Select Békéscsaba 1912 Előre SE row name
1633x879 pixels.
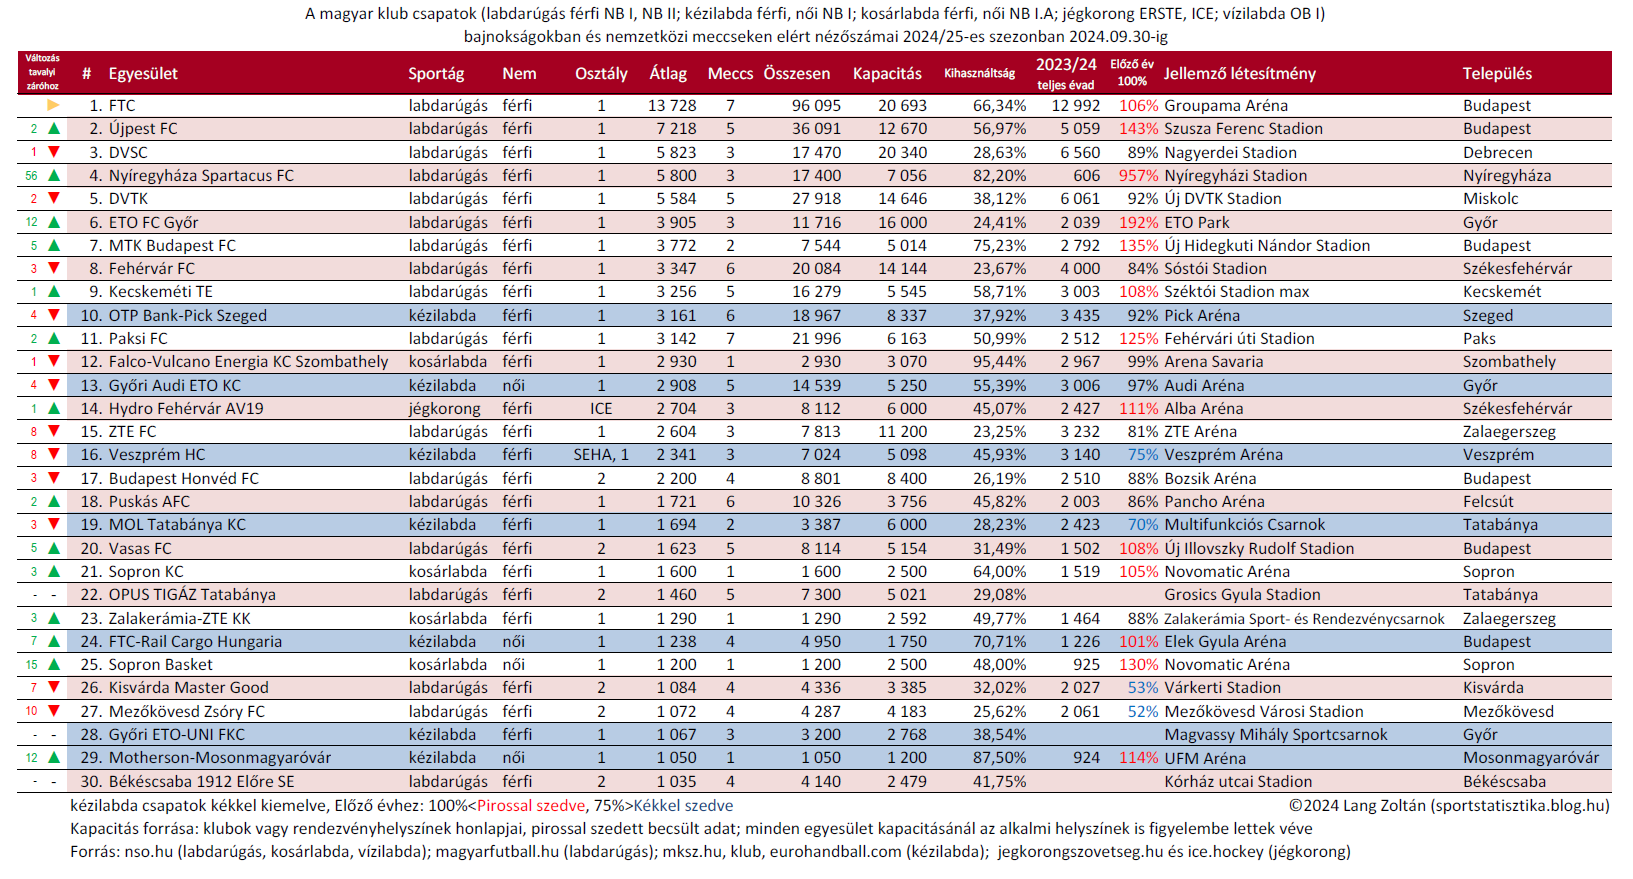click(201, 781)
